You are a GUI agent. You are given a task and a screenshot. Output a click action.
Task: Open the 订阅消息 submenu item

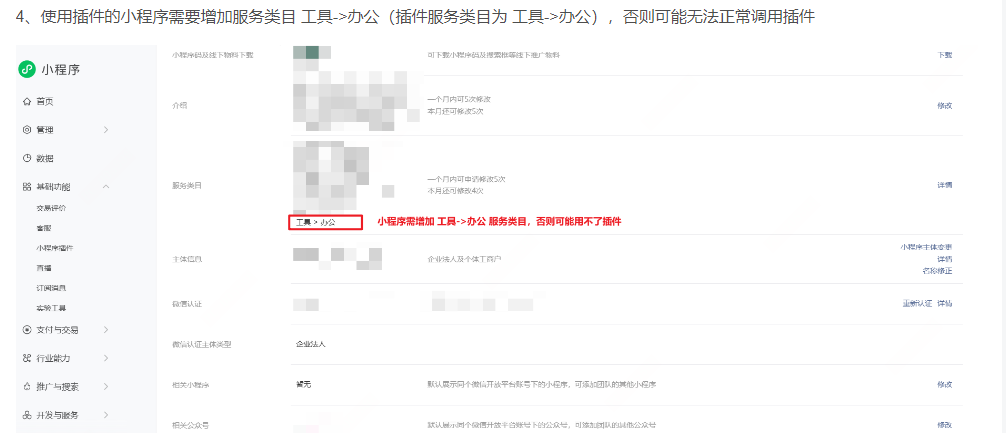(47, 288)
